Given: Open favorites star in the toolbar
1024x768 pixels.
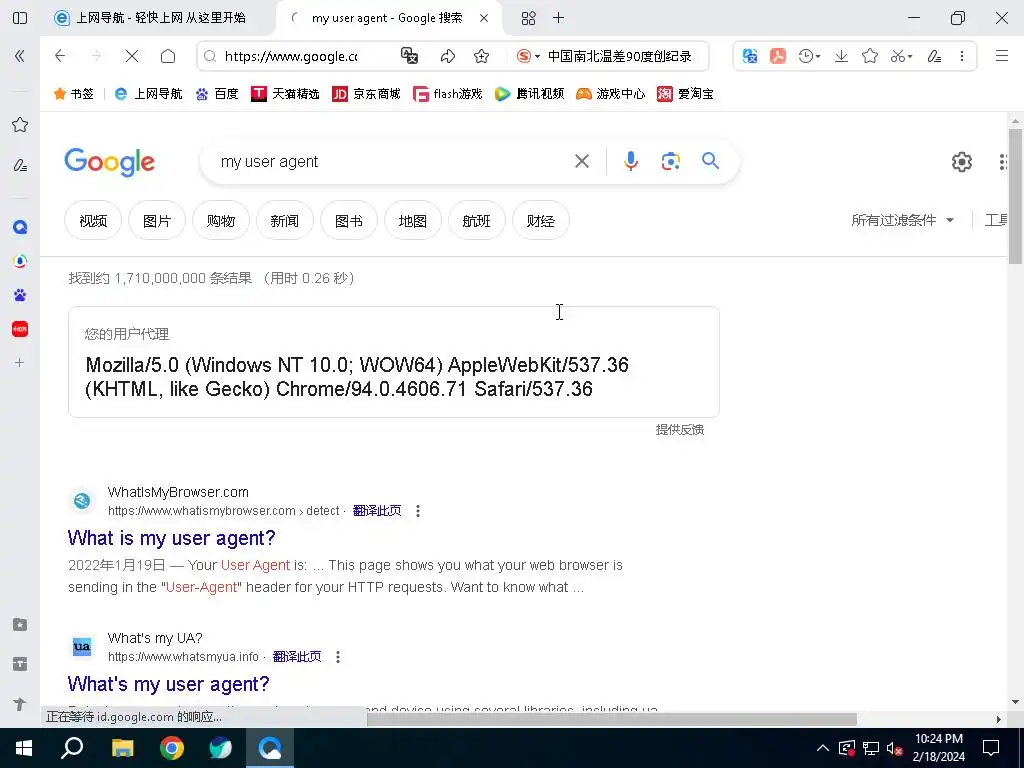Looking at the screenshot, I should pos(870,56).
